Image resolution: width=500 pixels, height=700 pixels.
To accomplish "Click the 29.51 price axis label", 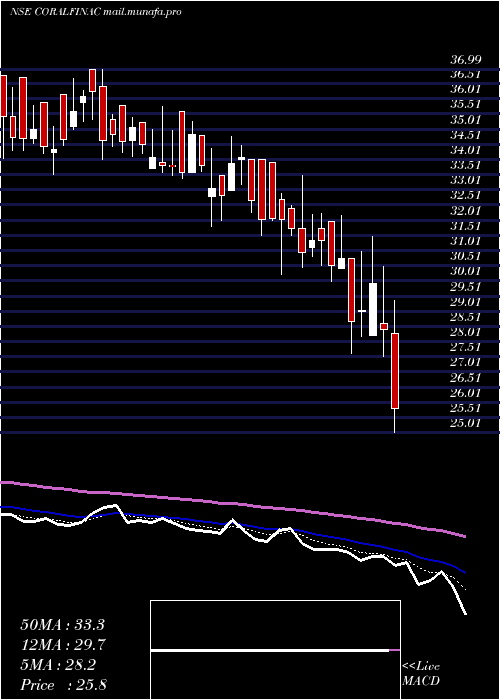I will coord(464,287).
